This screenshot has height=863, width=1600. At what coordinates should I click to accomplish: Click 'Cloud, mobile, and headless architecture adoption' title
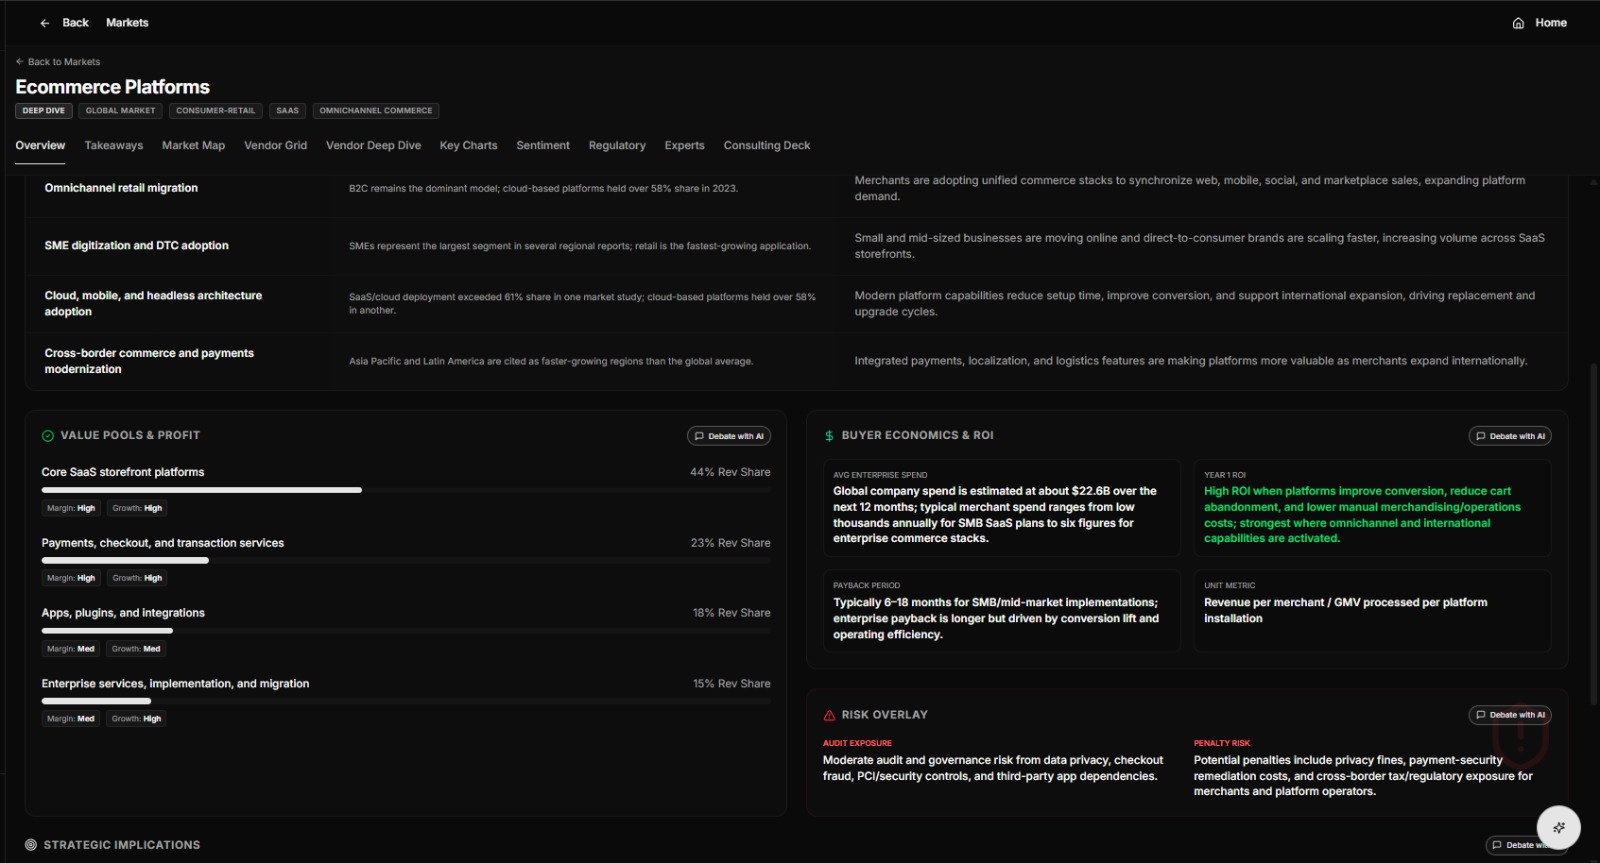[153, 304]
